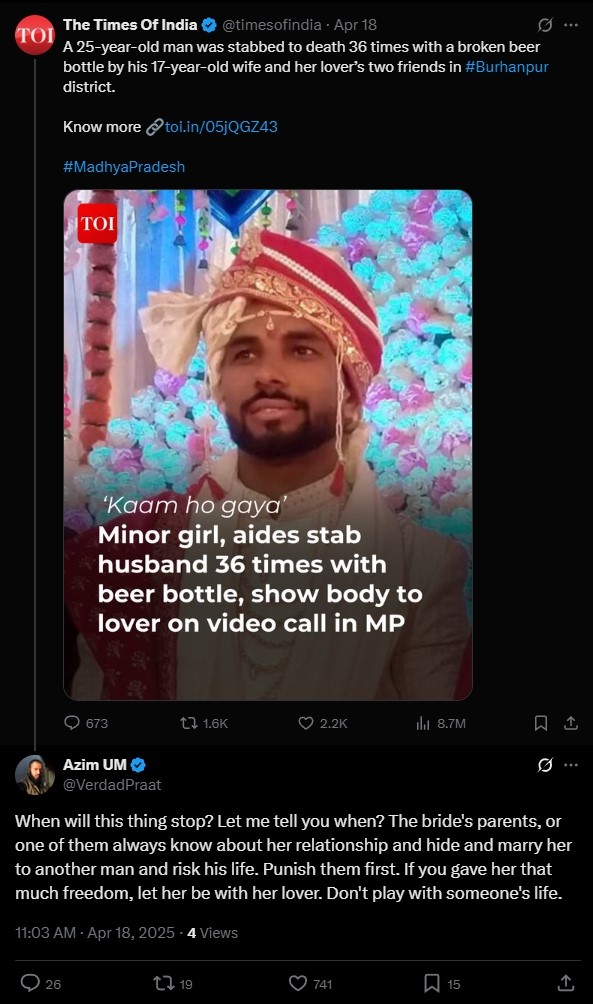This screenshot has height=1004, width=593.
Task: Open the #MadhyaPradesh hashtag
Action: (124, 166)
